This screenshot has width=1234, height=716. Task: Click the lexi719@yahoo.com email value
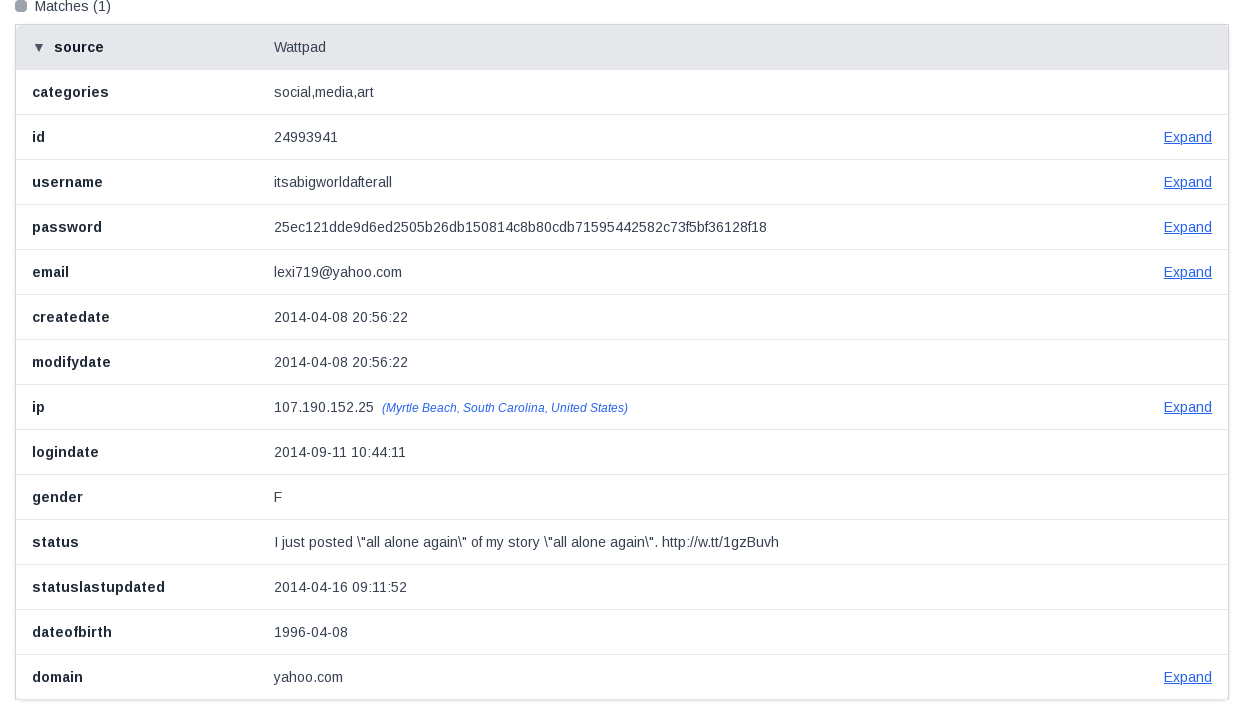click(x=337, y=272)
